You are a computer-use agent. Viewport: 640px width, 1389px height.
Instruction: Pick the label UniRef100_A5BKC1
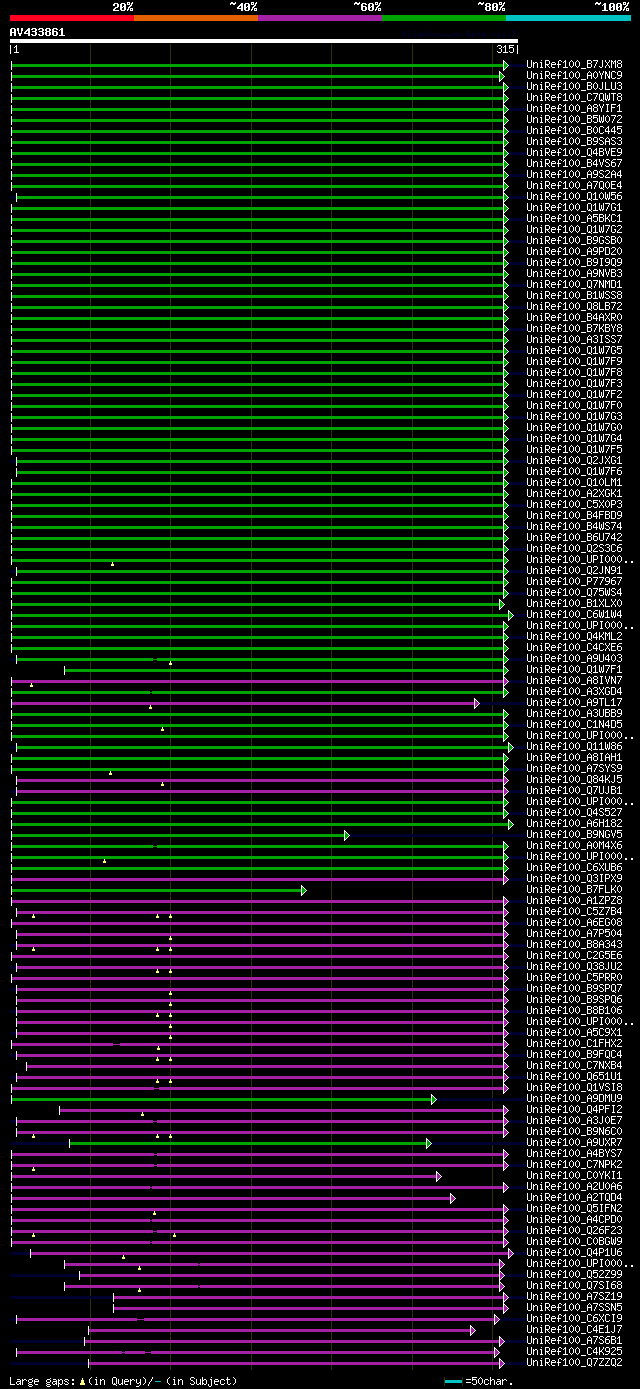point(574,219)
